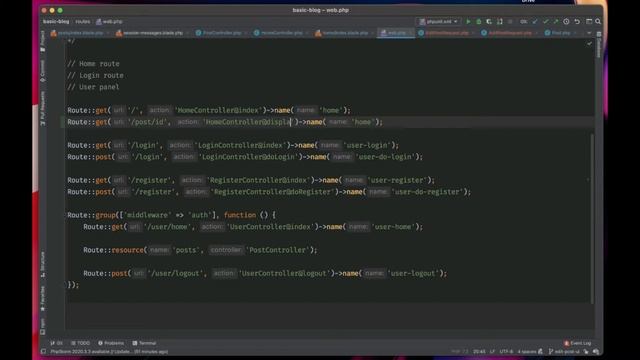Image resolution: width=640 pixels, height=360 pixels.
Task: Click PhpStorm update available notification text
Action: click(x=109, y=351)
